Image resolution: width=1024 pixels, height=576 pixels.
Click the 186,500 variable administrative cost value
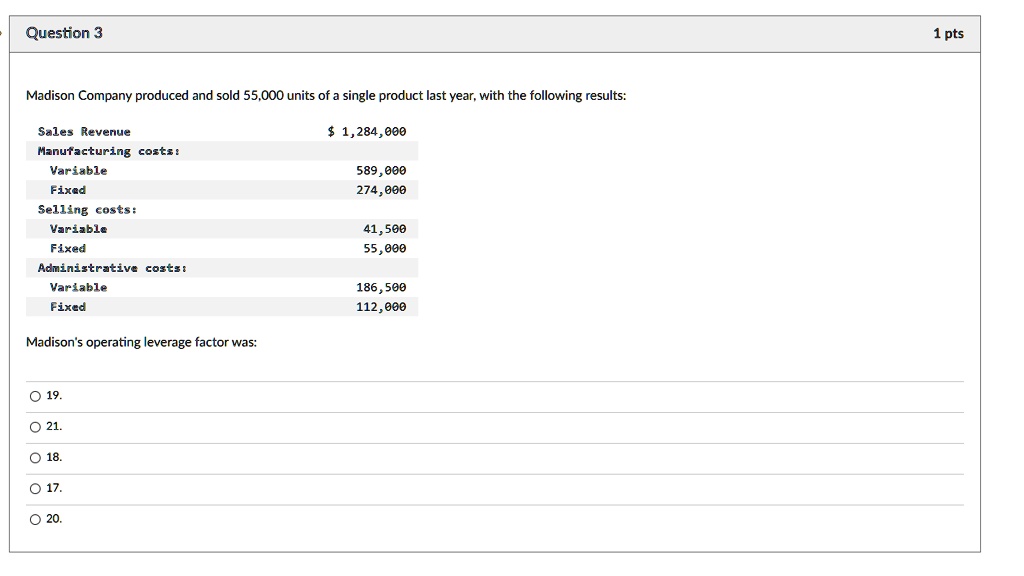(x=381, y=287)
